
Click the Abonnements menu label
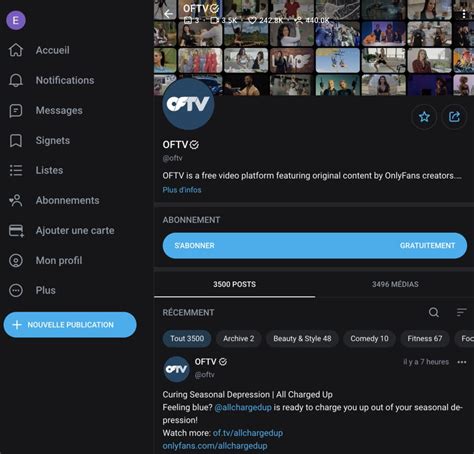click(x=68, y=200)
